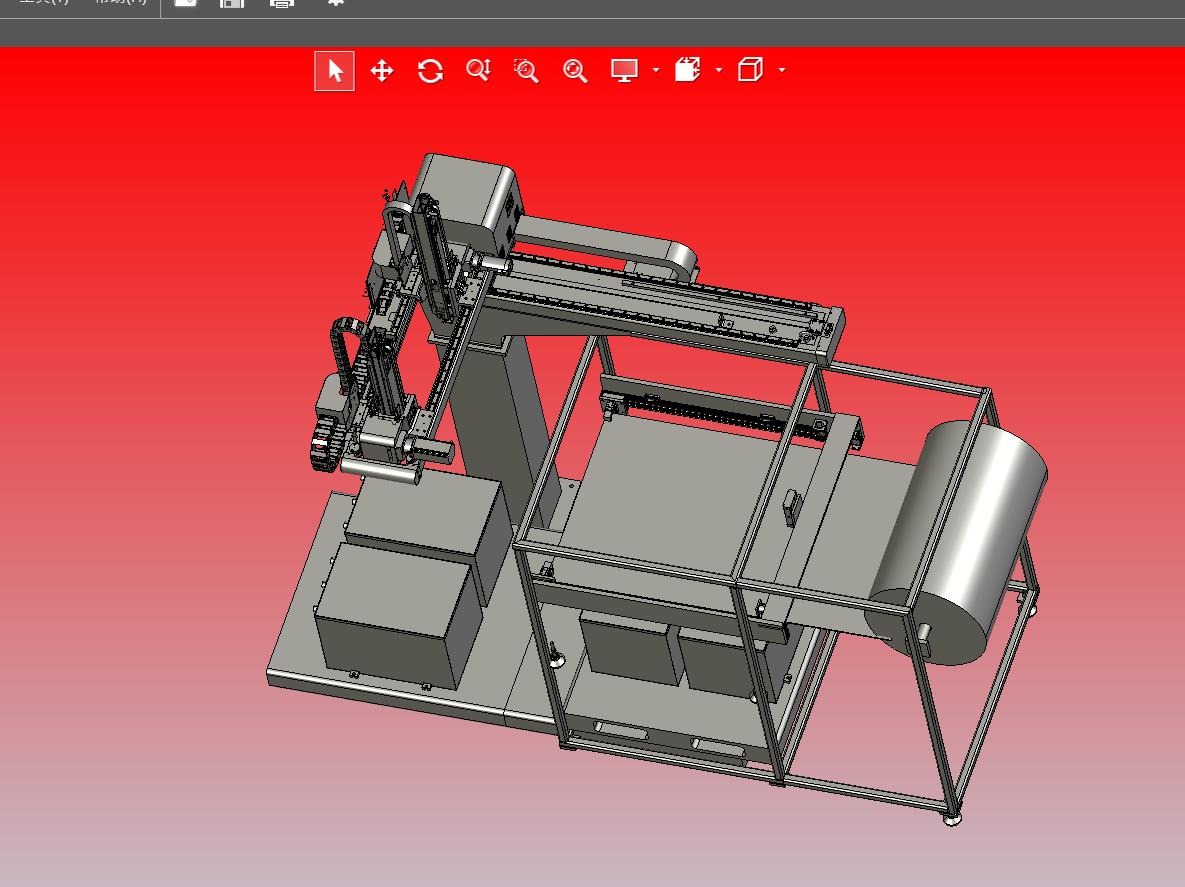This screenshot has height=887, width=1185.
Task: Expand dropdown arrow beside sheet-with-arrows icon
Action: pyautogui.click(x=719, y=70)
